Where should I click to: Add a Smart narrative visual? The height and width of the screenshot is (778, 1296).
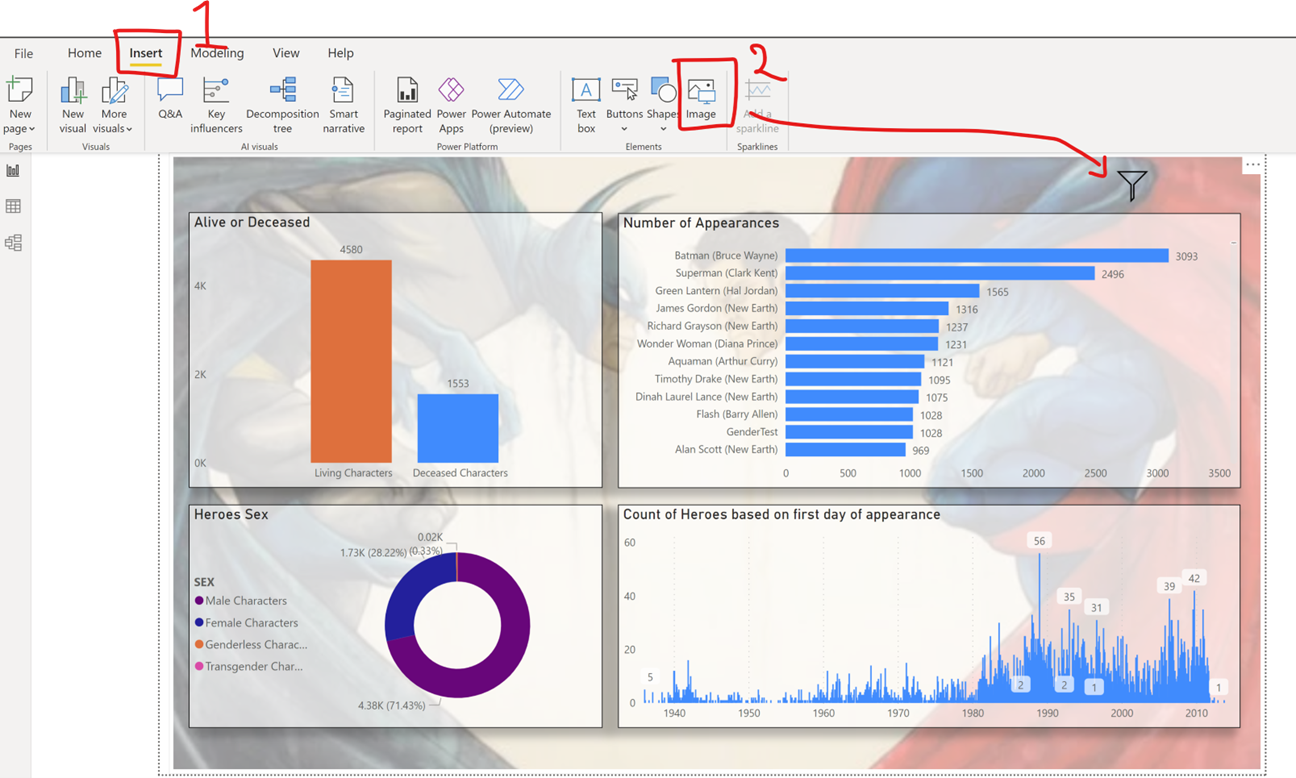tap(343, 105)
